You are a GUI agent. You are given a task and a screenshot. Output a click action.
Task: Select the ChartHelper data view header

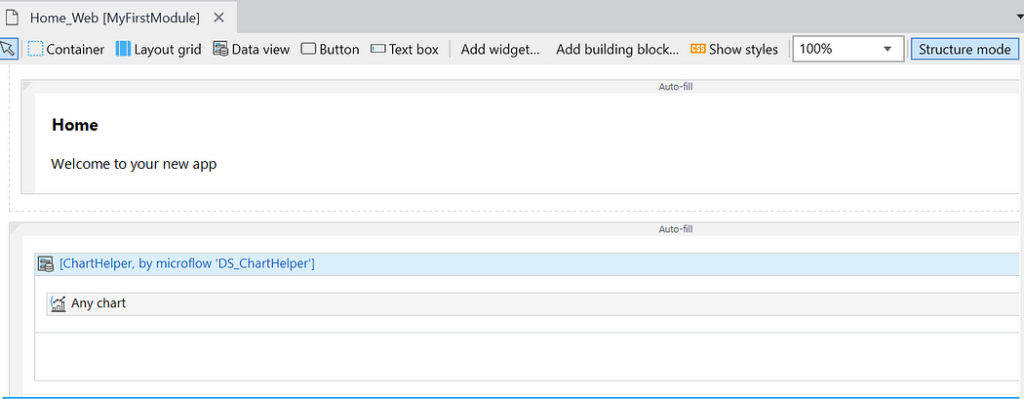coord(526,264)
